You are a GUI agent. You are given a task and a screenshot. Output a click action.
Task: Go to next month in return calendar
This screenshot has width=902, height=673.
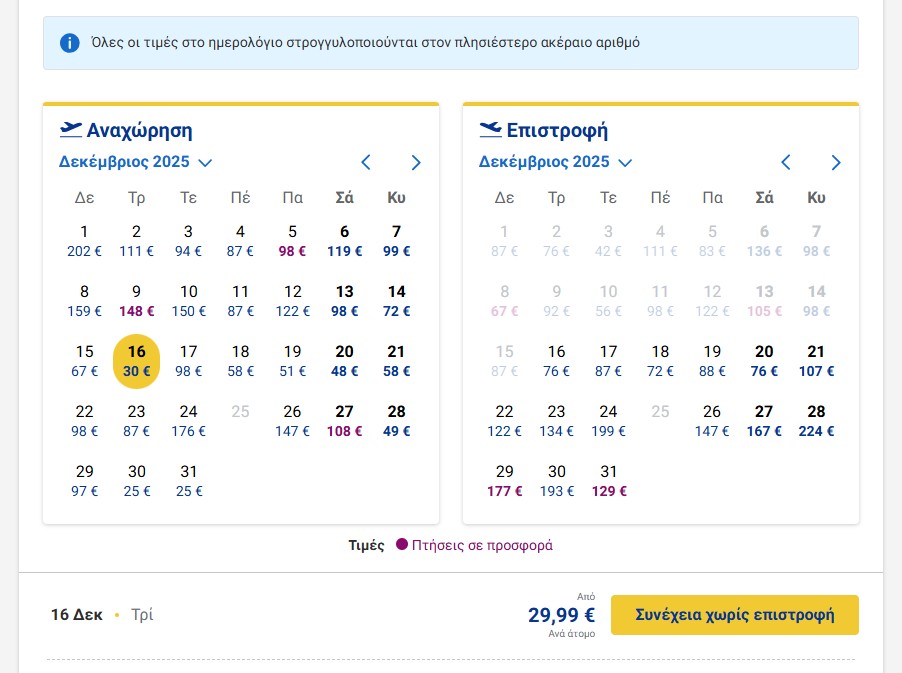(836, 163)
